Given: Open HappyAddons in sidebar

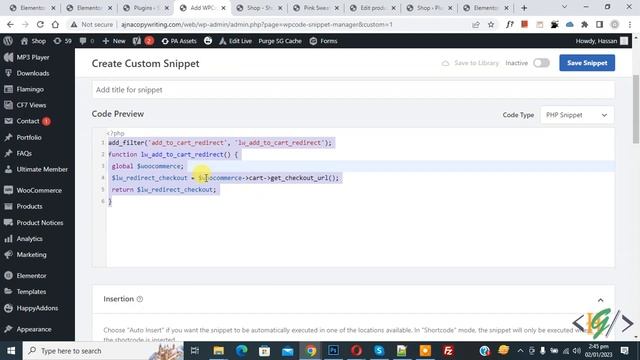Looking at the screenshot, I should coord(37,308).
